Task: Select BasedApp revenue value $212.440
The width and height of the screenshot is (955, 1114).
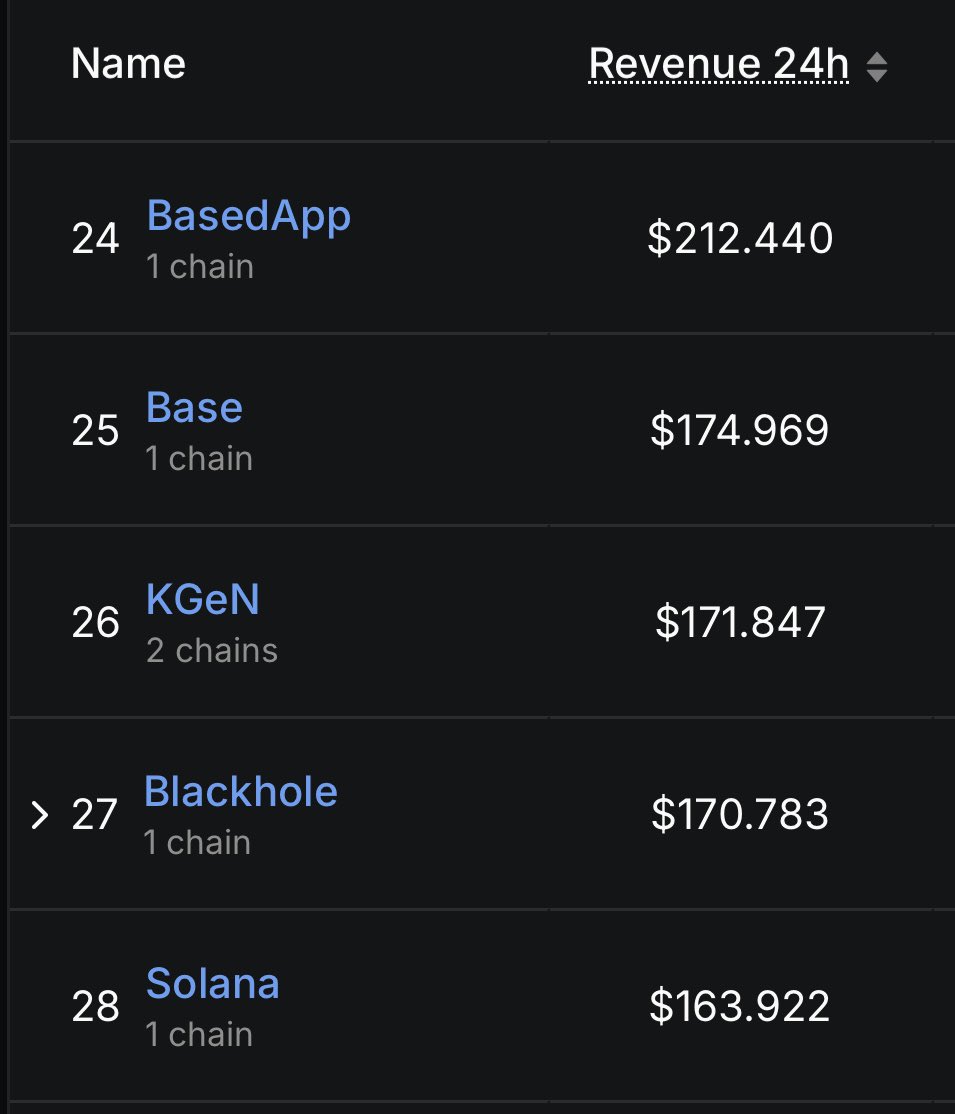Action: 740,238
